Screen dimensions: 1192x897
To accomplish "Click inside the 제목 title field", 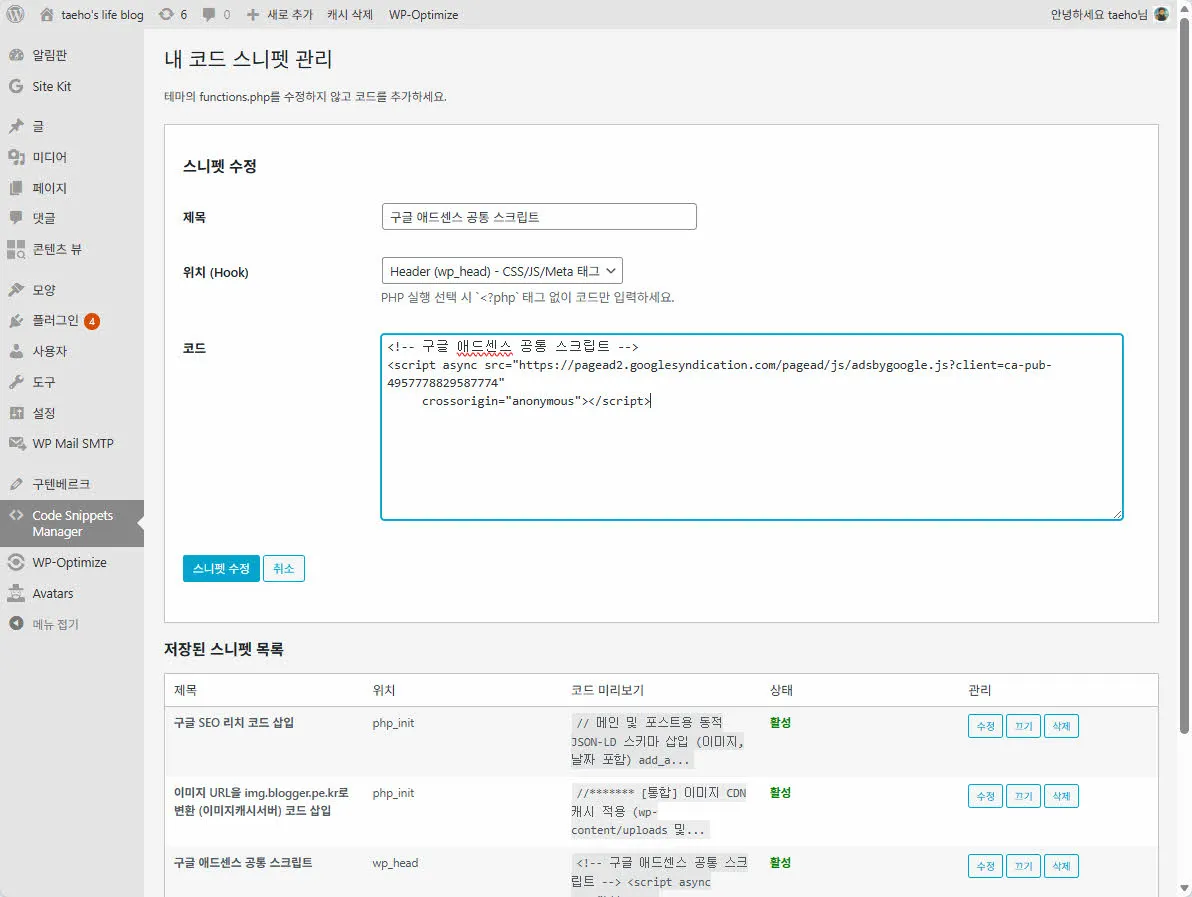I will coord(538,216).
